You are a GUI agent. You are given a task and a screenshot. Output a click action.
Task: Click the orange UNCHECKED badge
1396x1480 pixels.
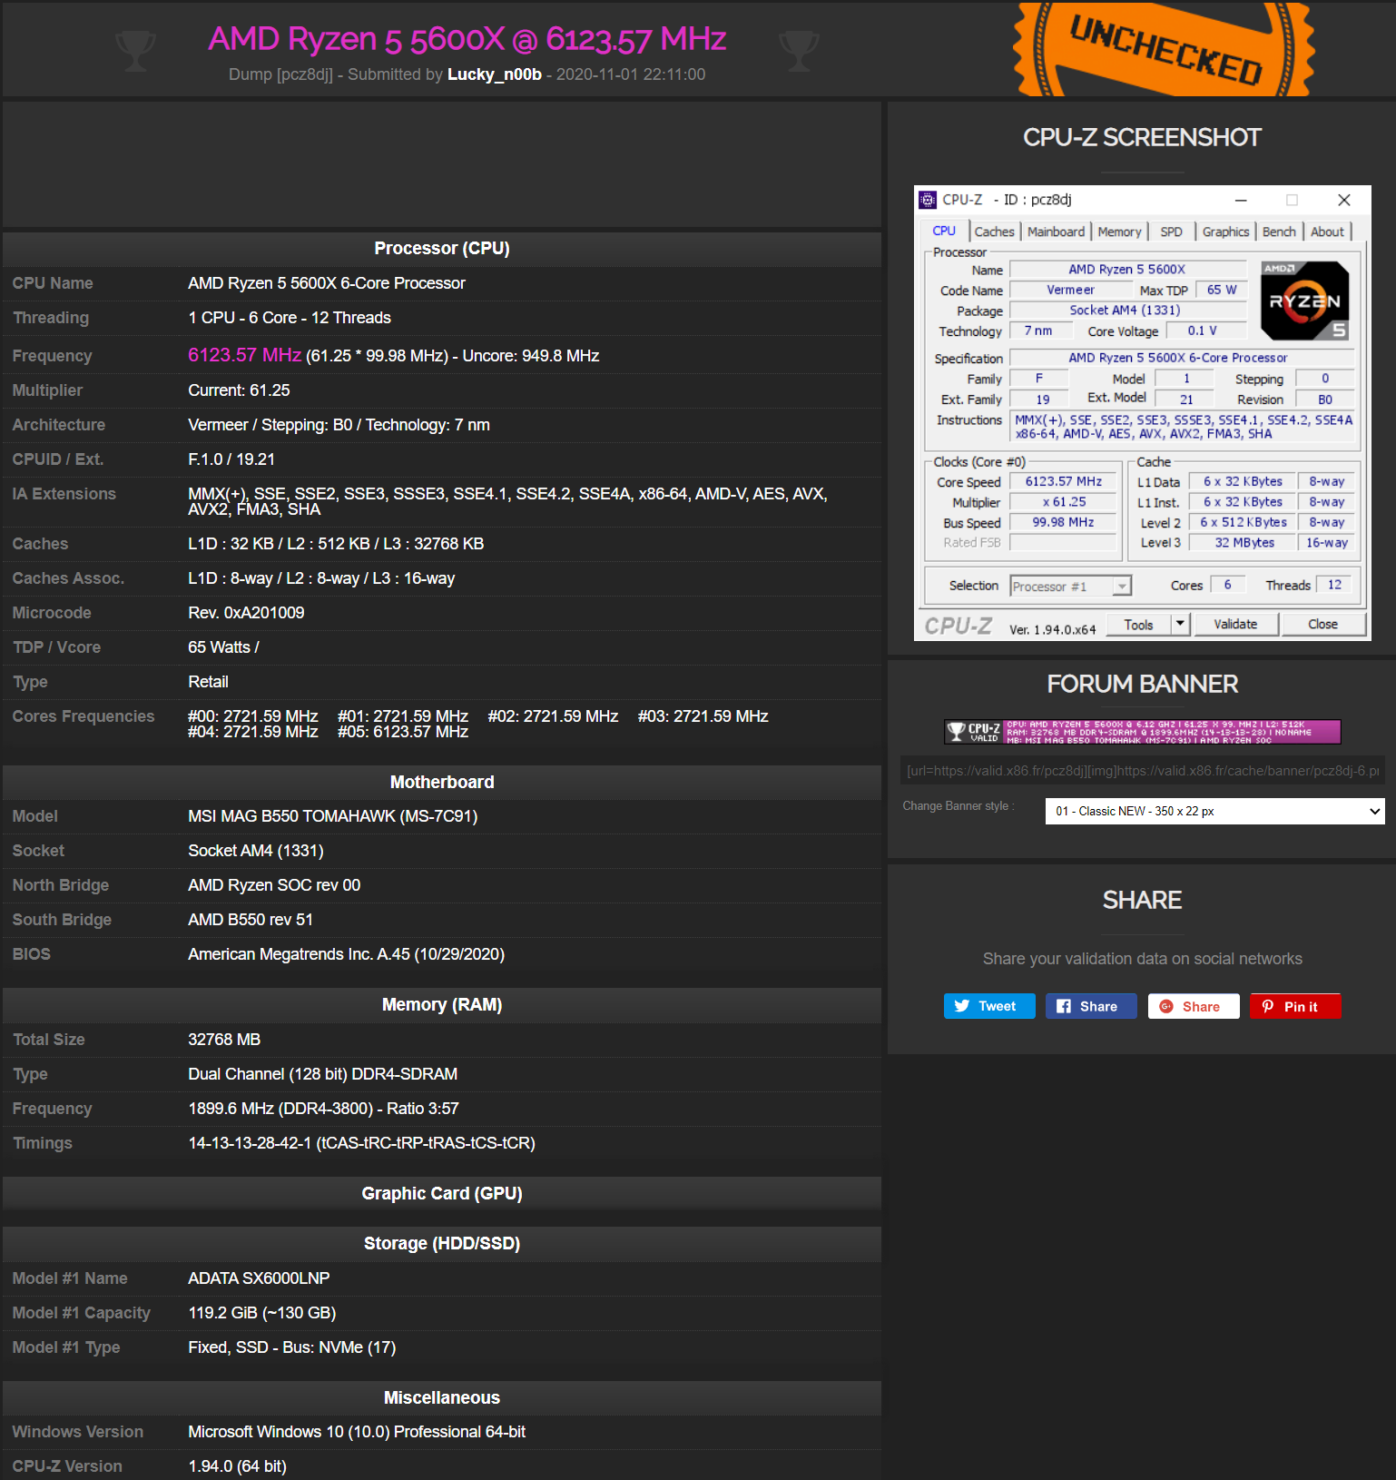pos(1164,48)
